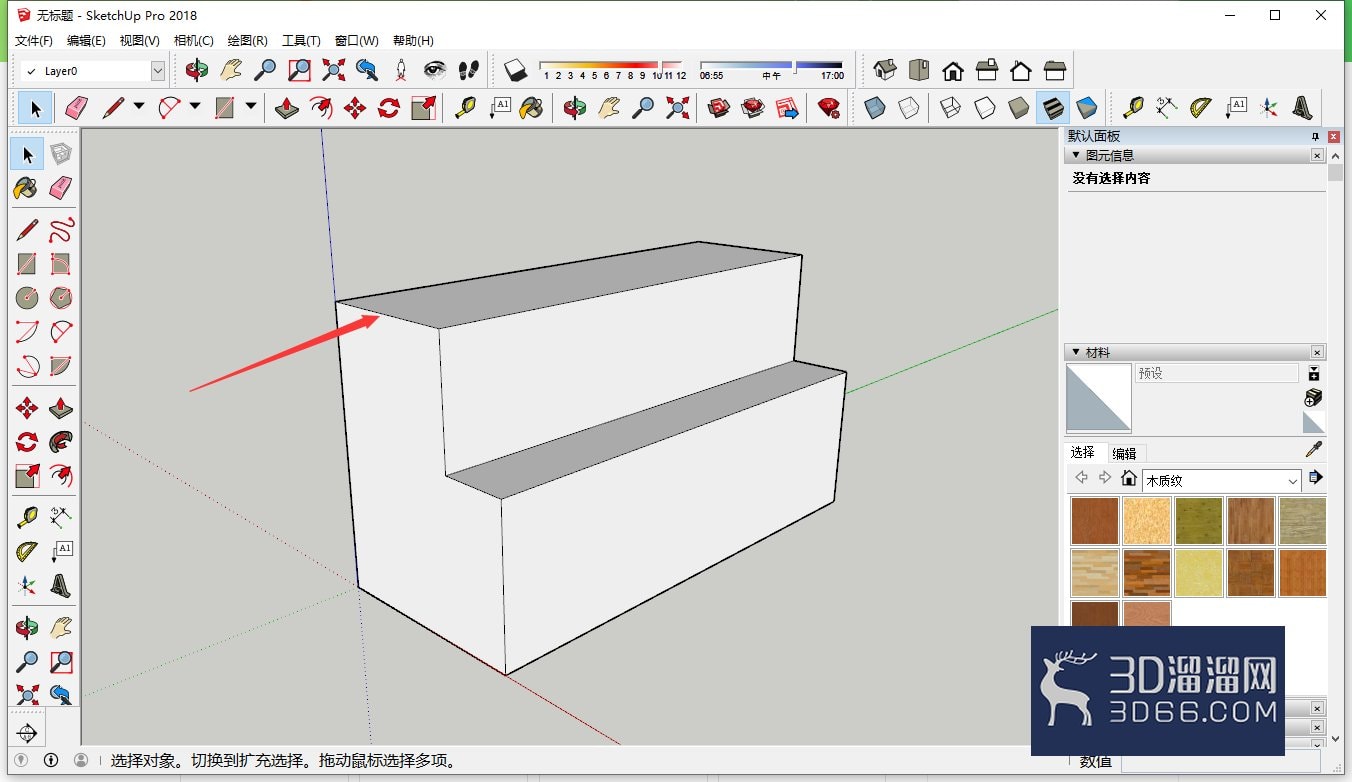Toggle Shaded With Textures face style
This screenshot has height=782, width=1352.
(x=1051, y=107)
